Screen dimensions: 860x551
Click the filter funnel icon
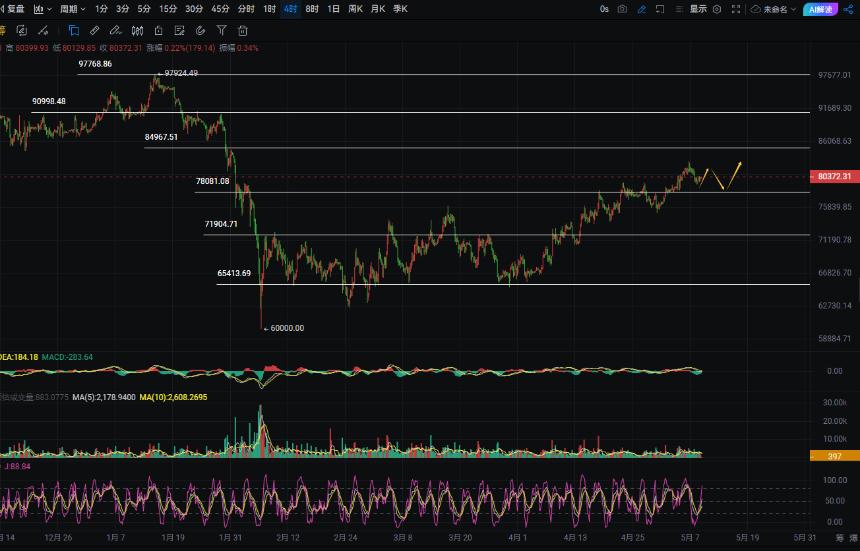click(x=222, y=31)
